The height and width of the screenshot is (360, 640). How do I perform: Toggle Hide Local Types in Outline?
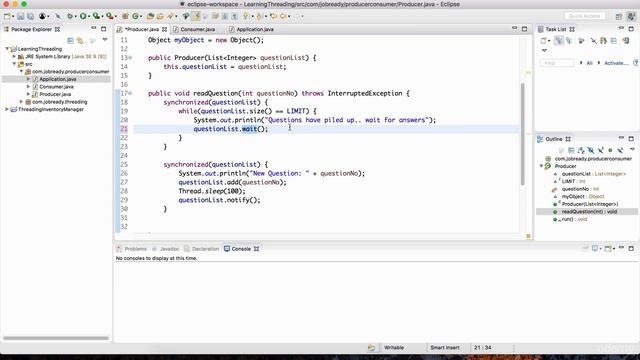point(620,150)
